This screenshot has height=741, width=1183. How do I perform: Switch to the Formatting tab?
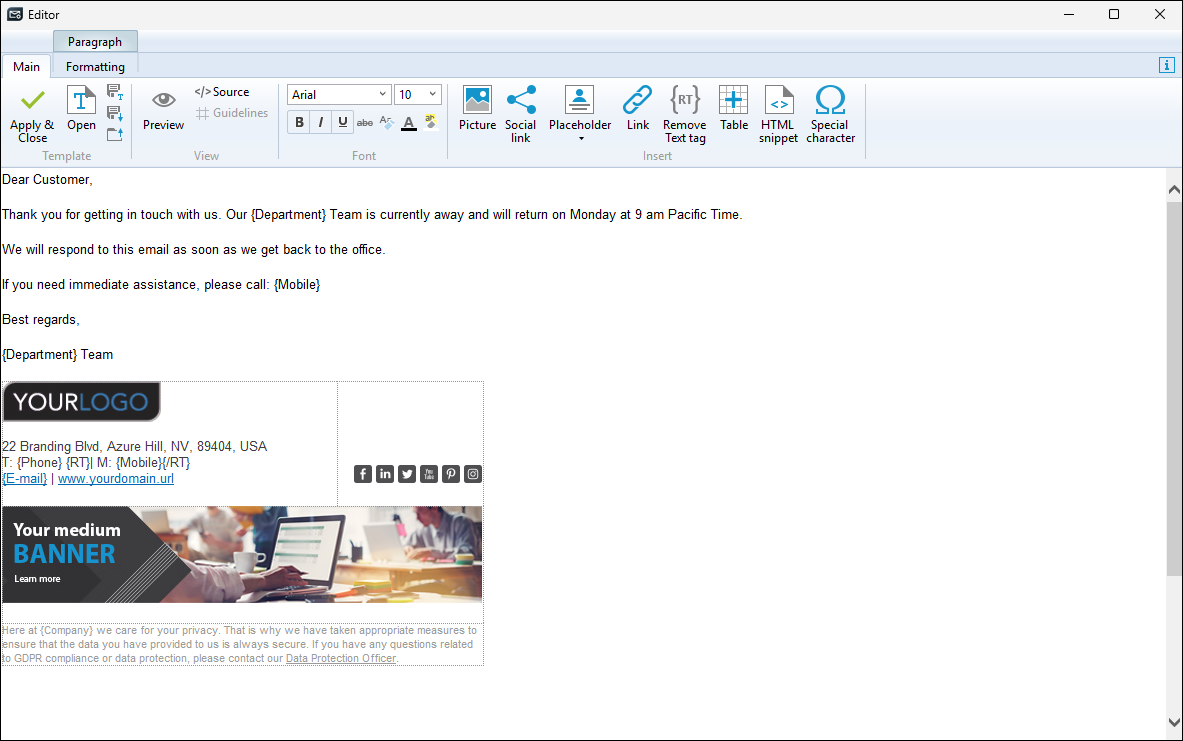(x=95, y=67)
